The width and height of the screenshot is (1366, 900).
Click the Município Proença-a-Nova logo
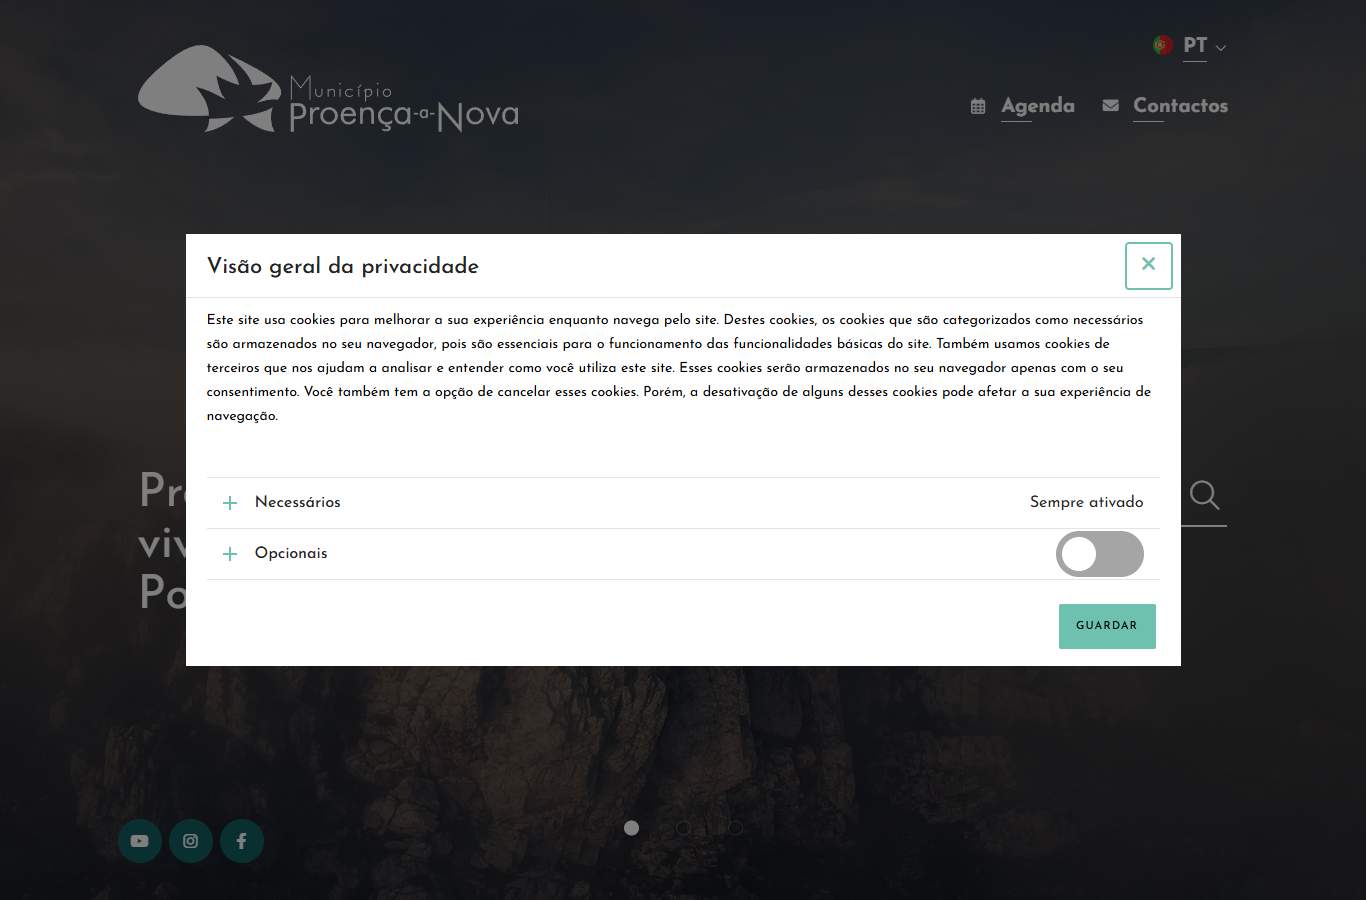pos(328,89)
